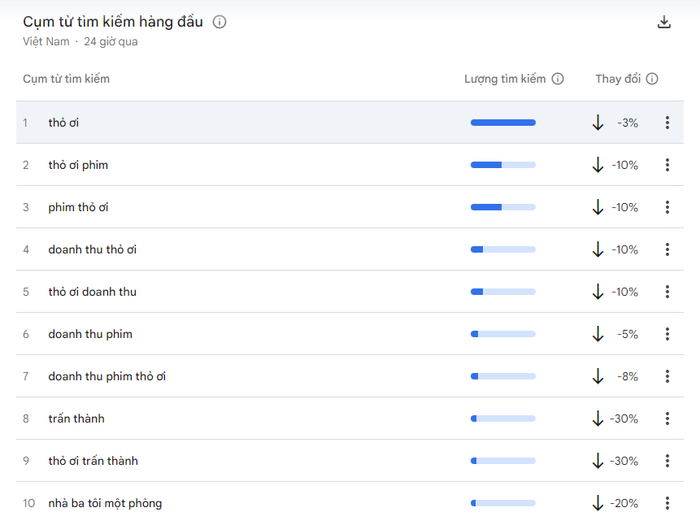Select the thỏ ơi trấn thành query
Screen dimensions: 700x524
coord(93,461)
